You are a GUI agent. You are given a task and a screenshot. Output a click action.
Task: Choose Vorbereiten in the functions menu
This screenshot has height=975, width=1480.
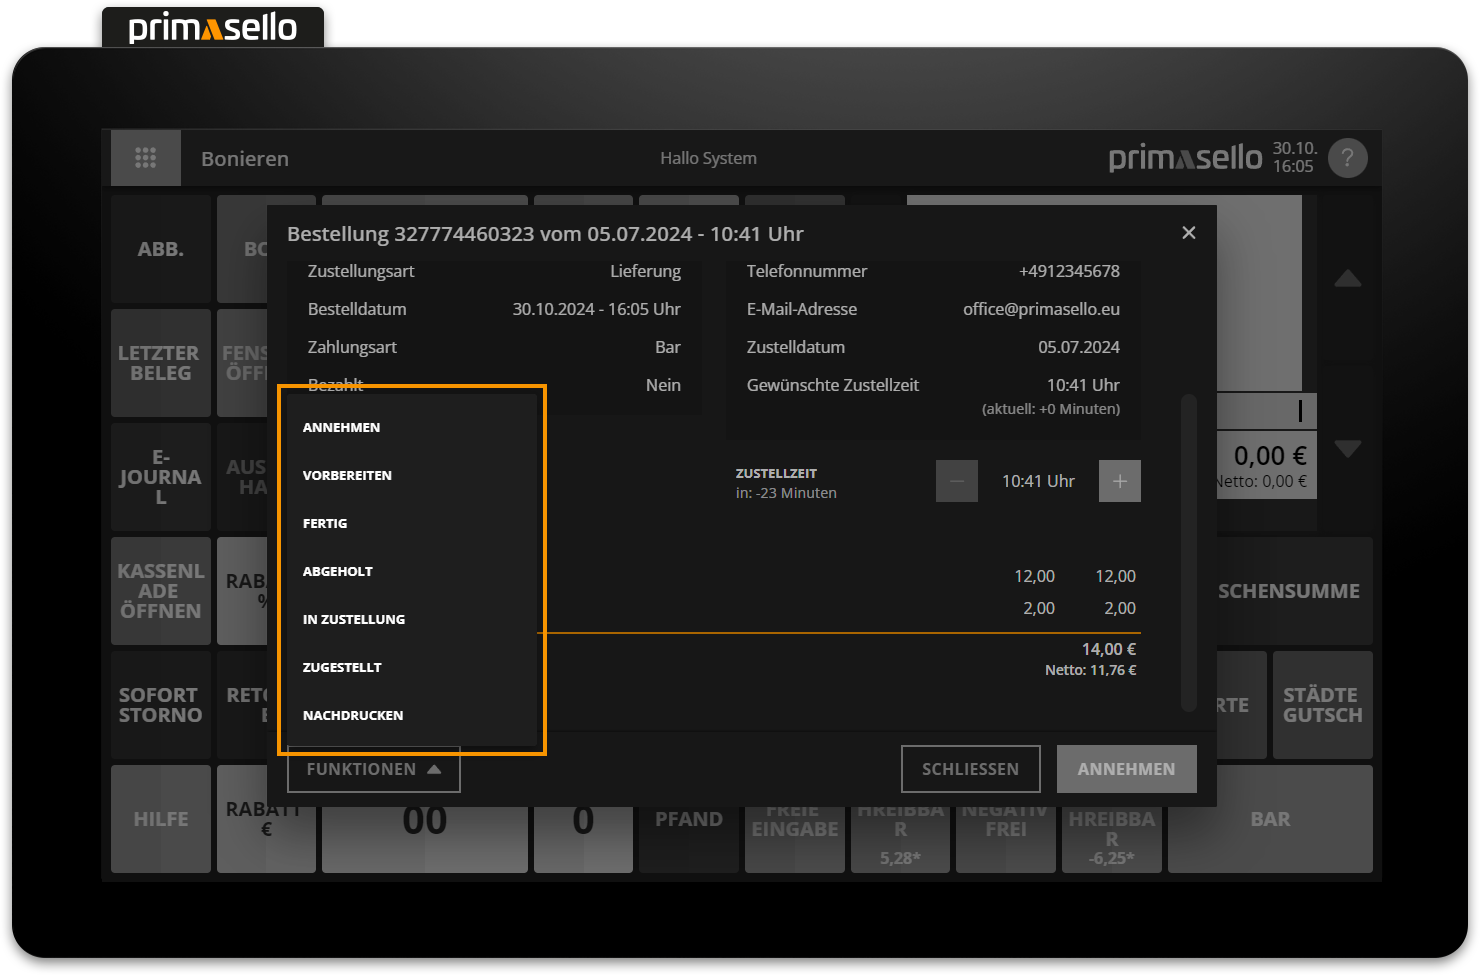[x=347, y=475]
